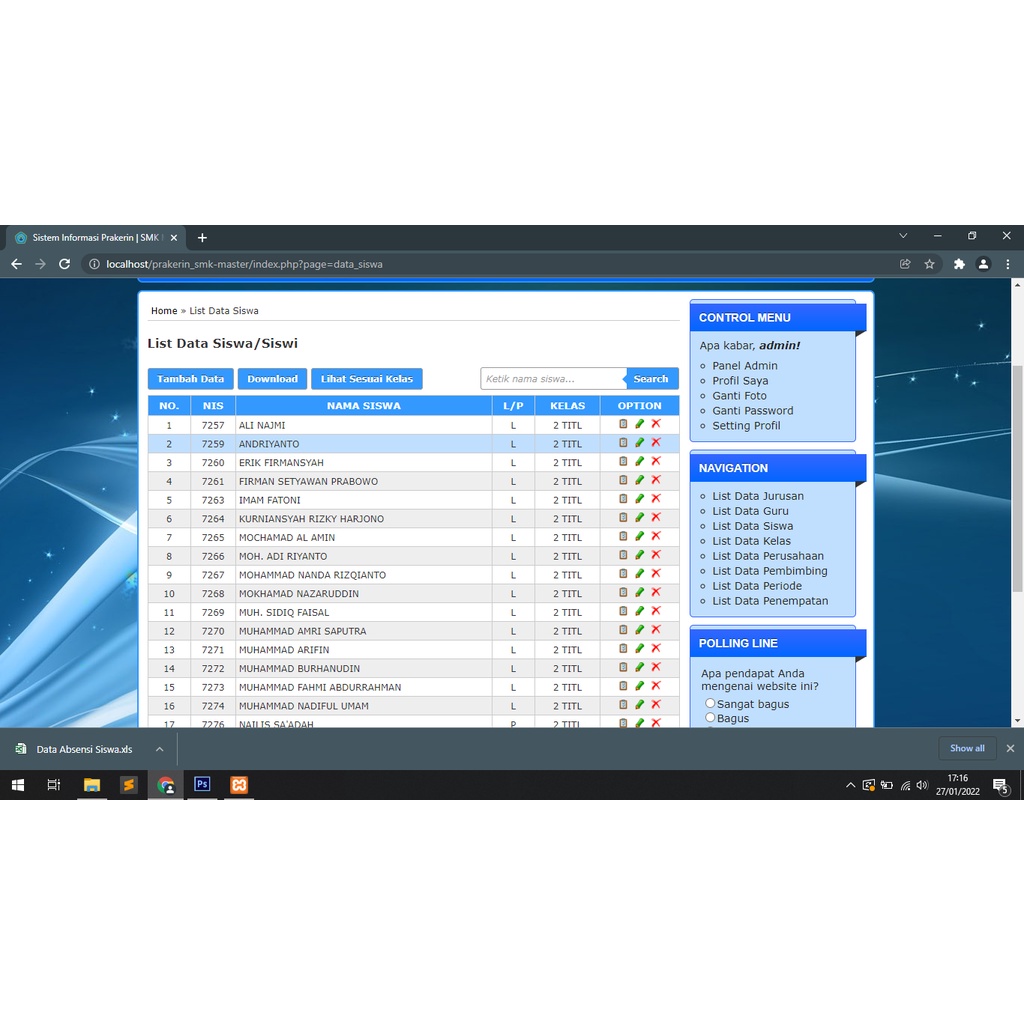Close the downloads bar
Viewport: 1024px width, 1024px height.
[x=1010, y=748]
